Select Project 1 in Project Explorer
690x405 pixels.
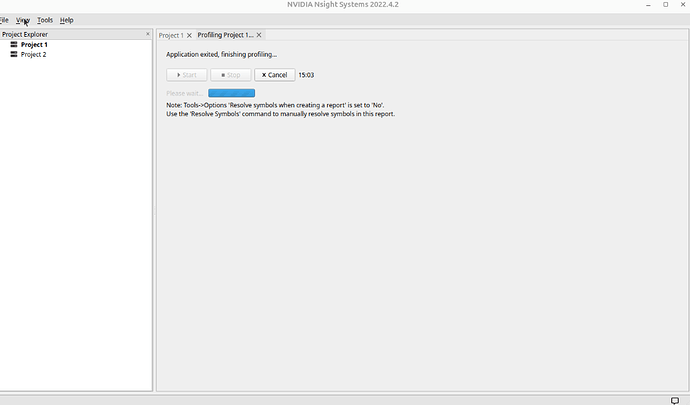click(34, 44)
